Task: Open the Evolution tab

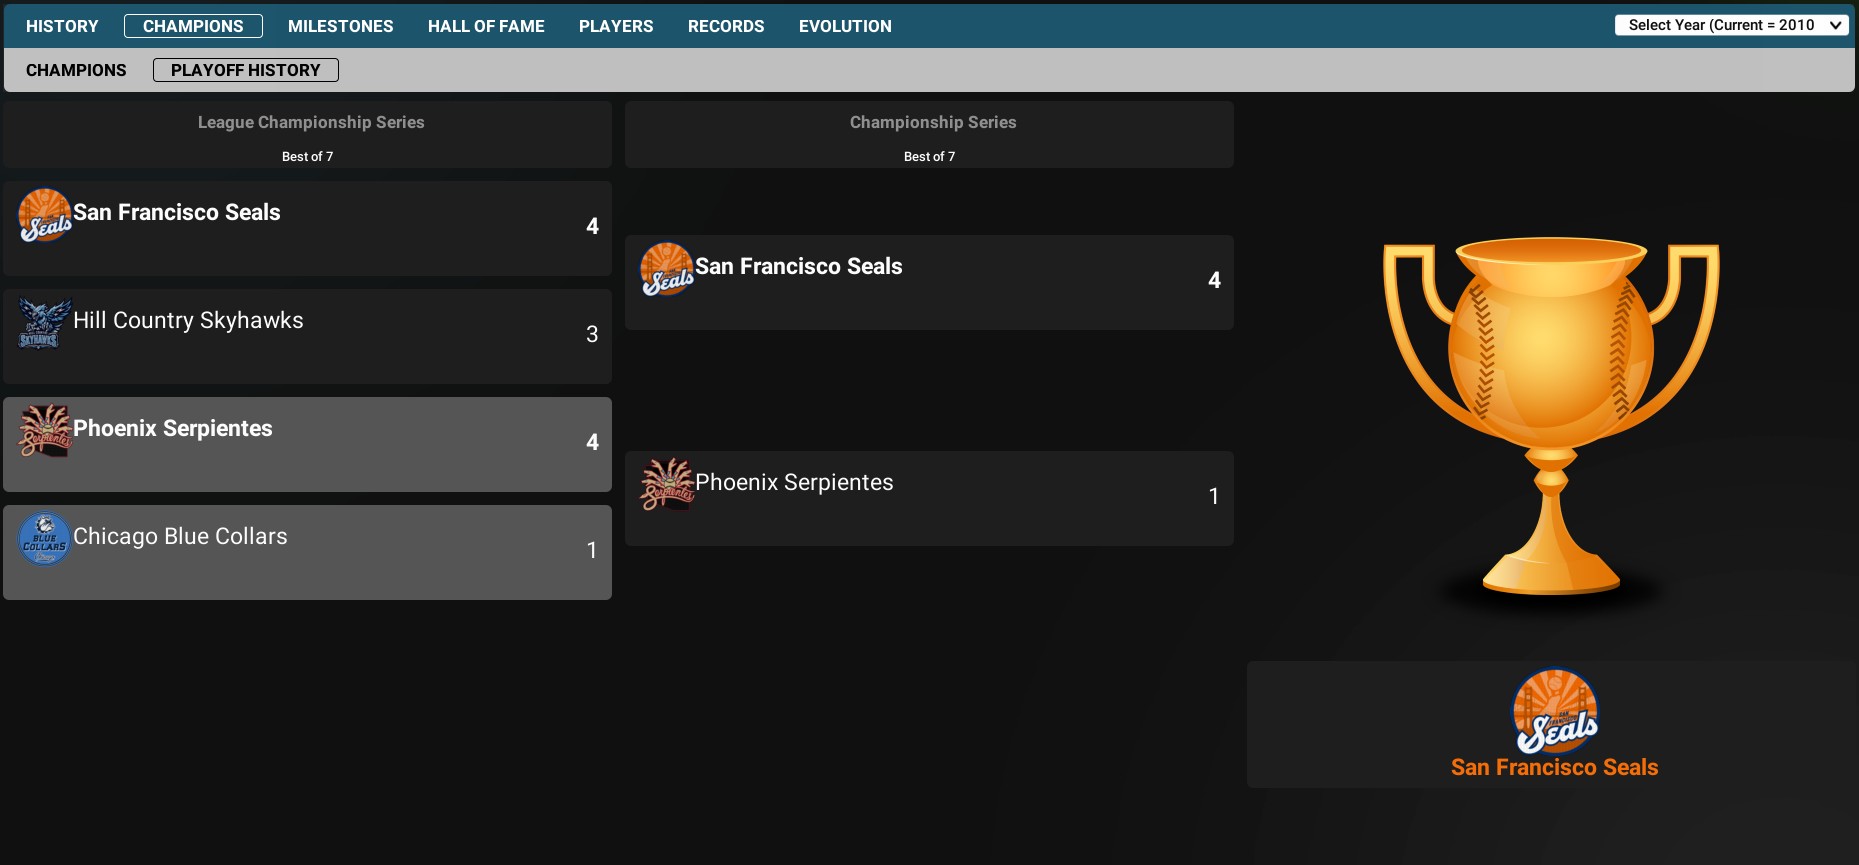Action: [x=845, y=26]
